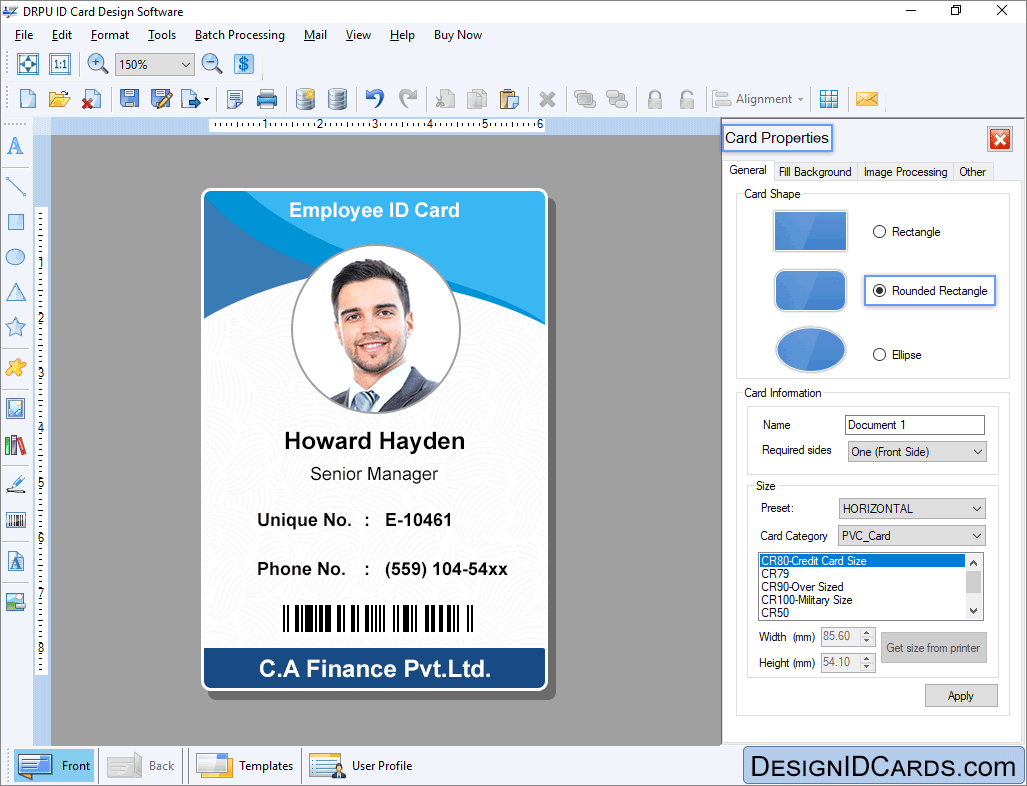Close the Card Properties panel

tap(999, 139)
